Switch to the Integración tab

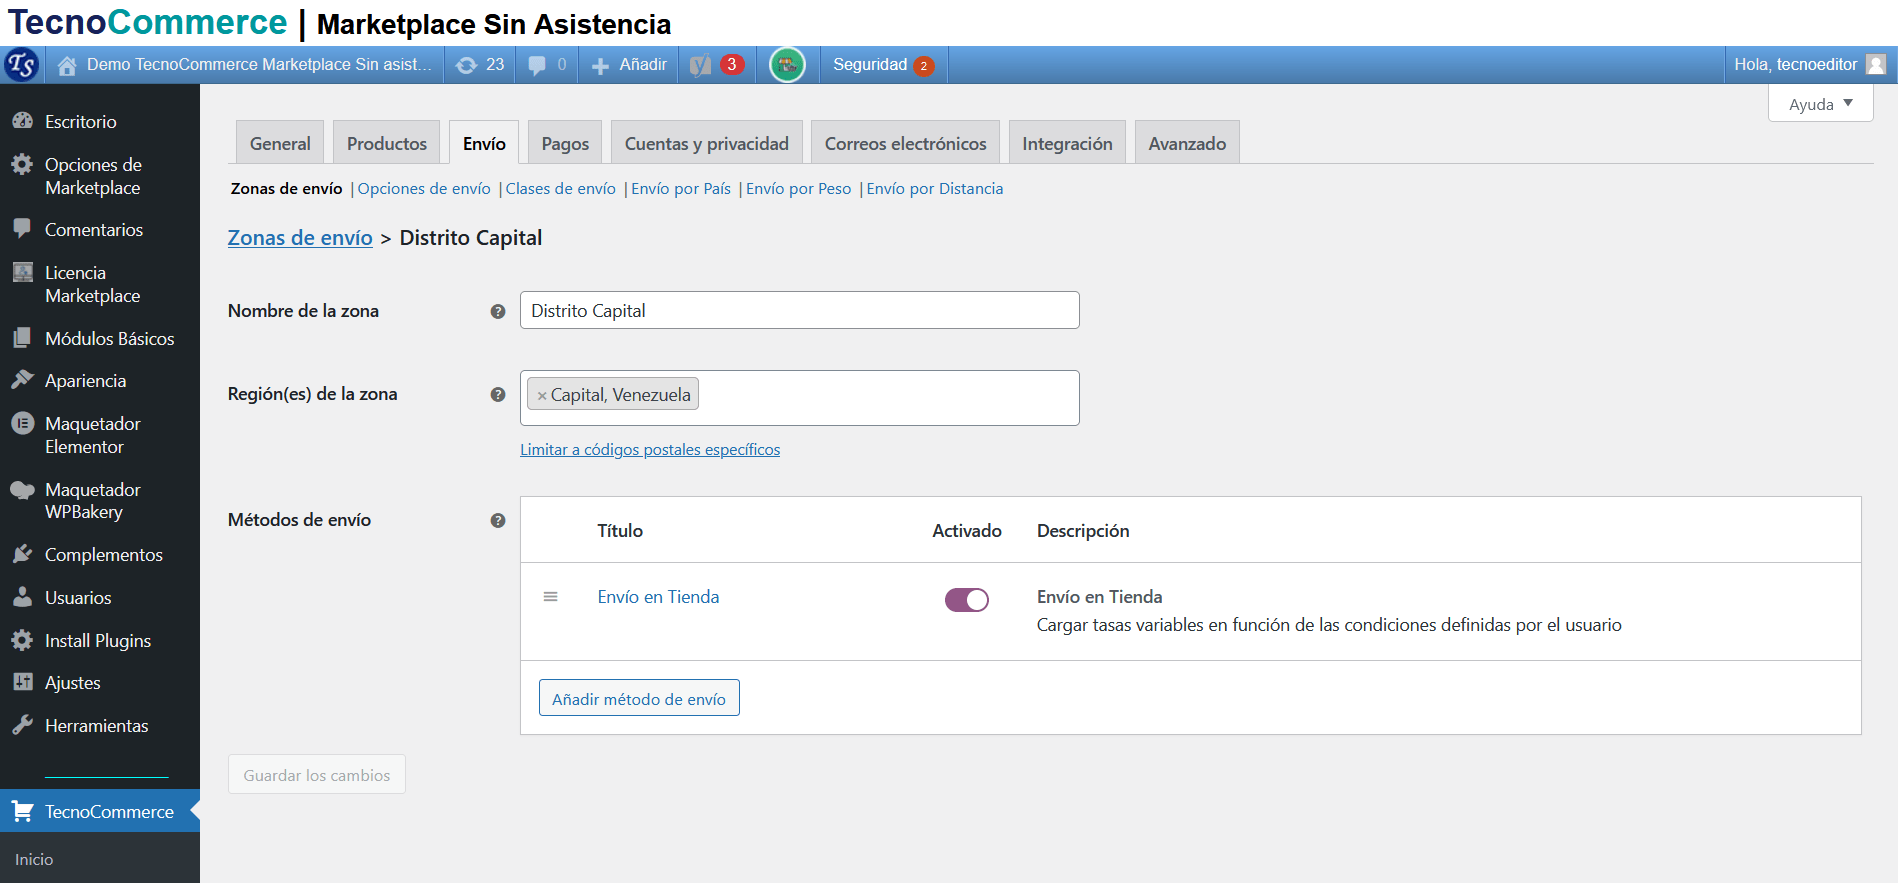(x=1067, y=143)
